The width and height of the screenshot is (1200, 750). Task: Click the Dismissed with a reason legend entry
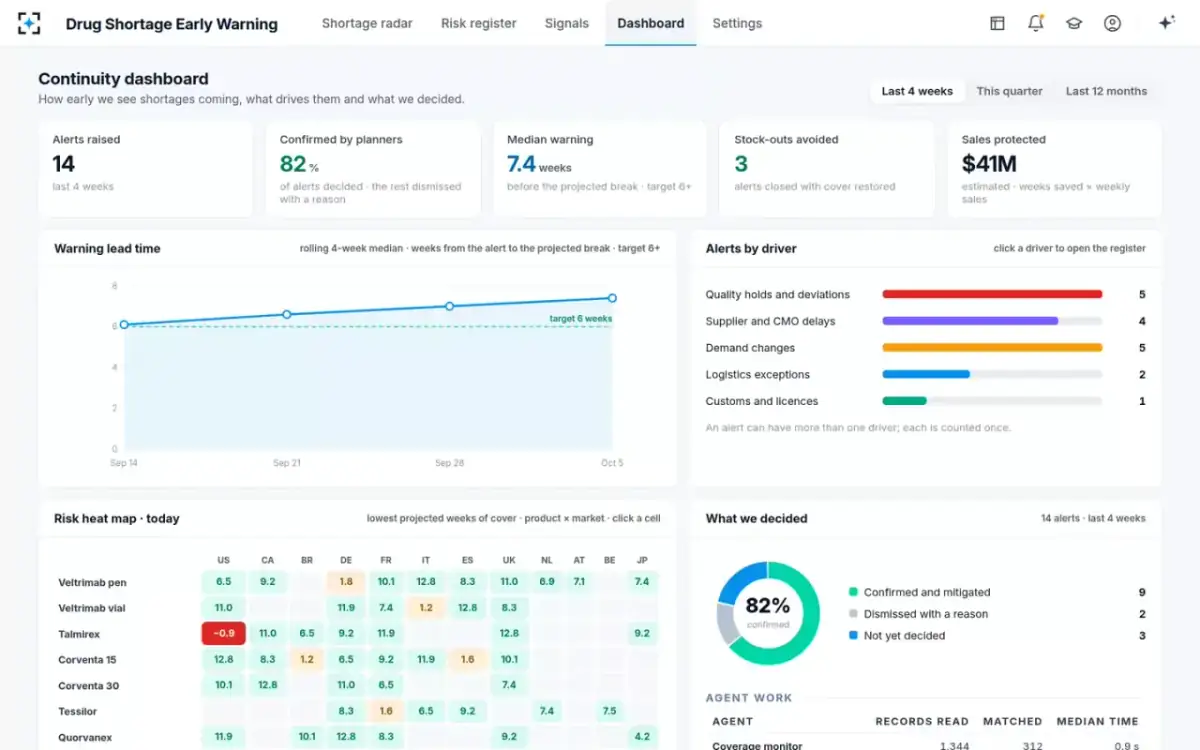click(x=997, y=614)
